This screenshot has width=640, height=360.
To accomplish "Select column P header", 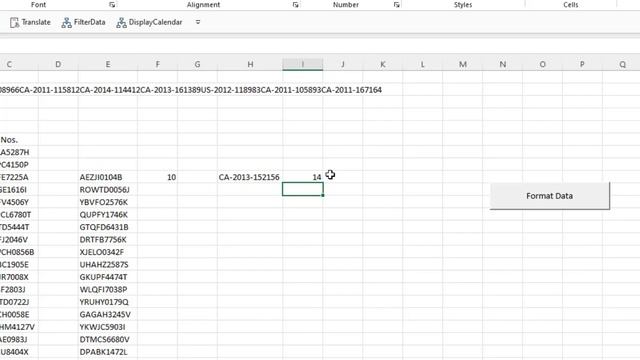I will pos(582,64).
